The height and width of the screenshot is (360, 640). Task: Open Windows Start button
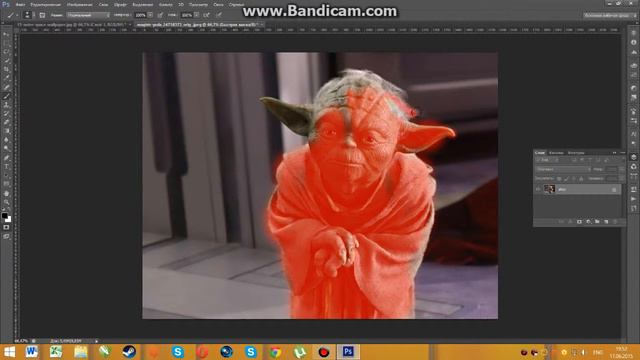click(x=9, y=352)
